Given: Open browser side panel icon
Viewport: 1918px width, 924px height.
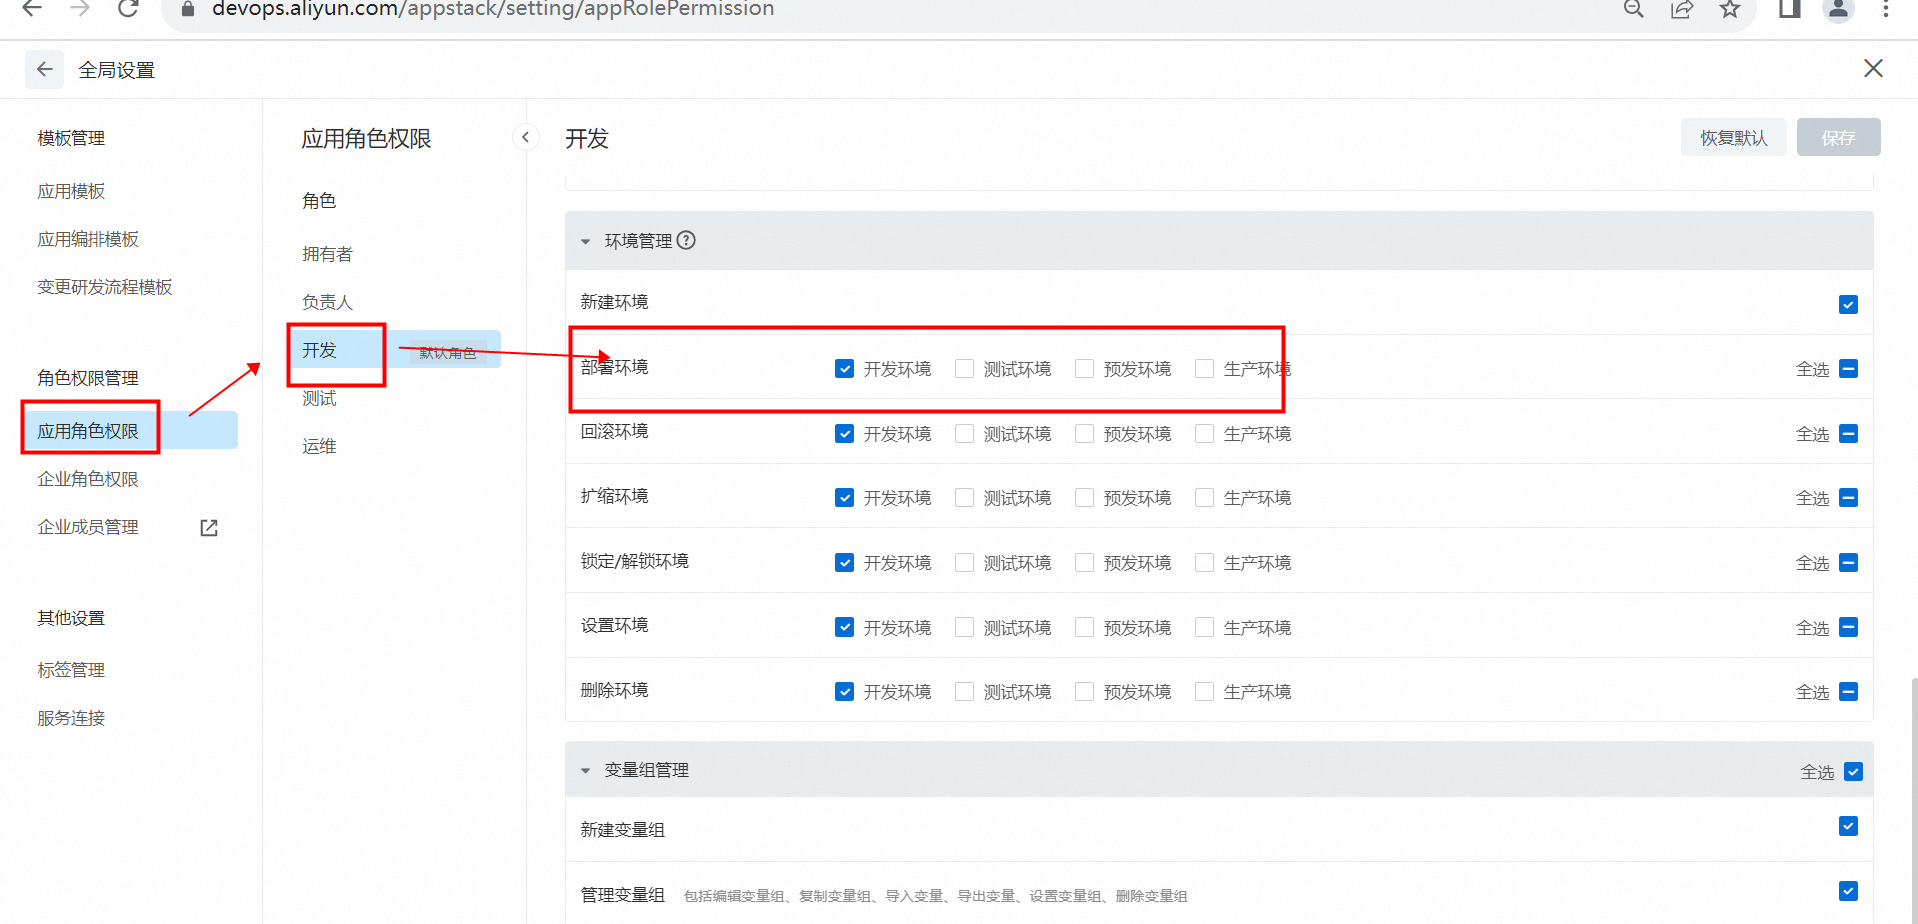Looking at the screenshot, I should [x=1790, y=9].
